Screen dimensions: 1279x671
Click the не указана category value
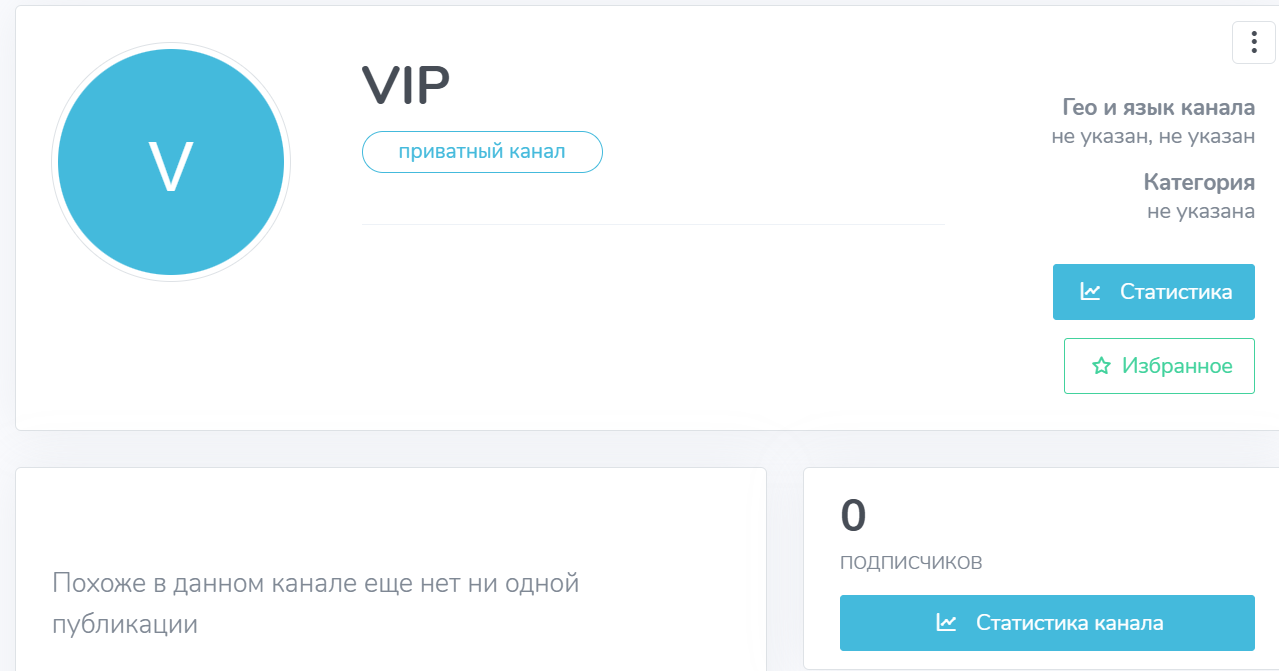[x=1200, y=211]
